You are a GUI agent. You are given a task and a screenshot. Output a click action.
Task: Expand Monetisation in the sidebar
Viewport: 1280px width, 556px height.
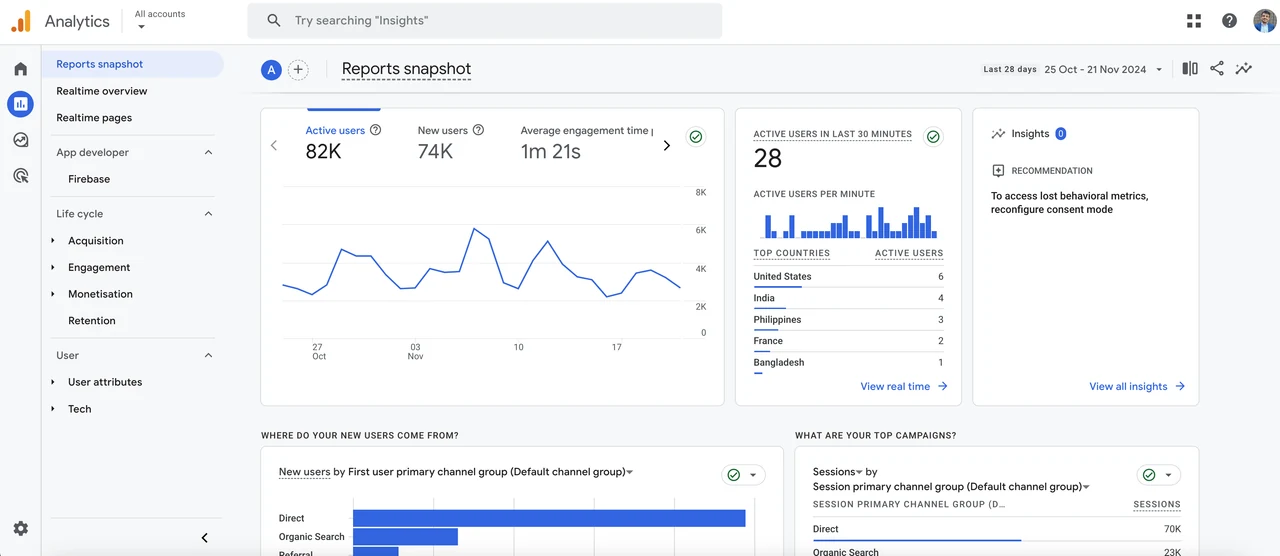point(53,295)
